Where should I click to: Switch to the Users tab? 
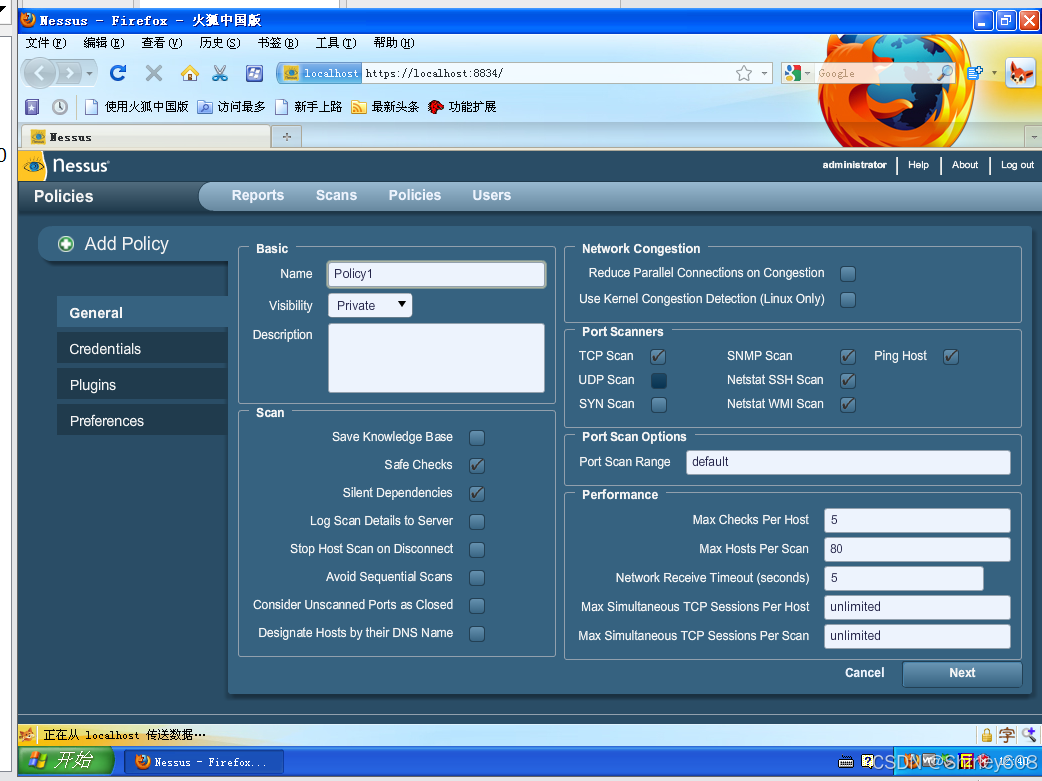[x=492, y=195]
